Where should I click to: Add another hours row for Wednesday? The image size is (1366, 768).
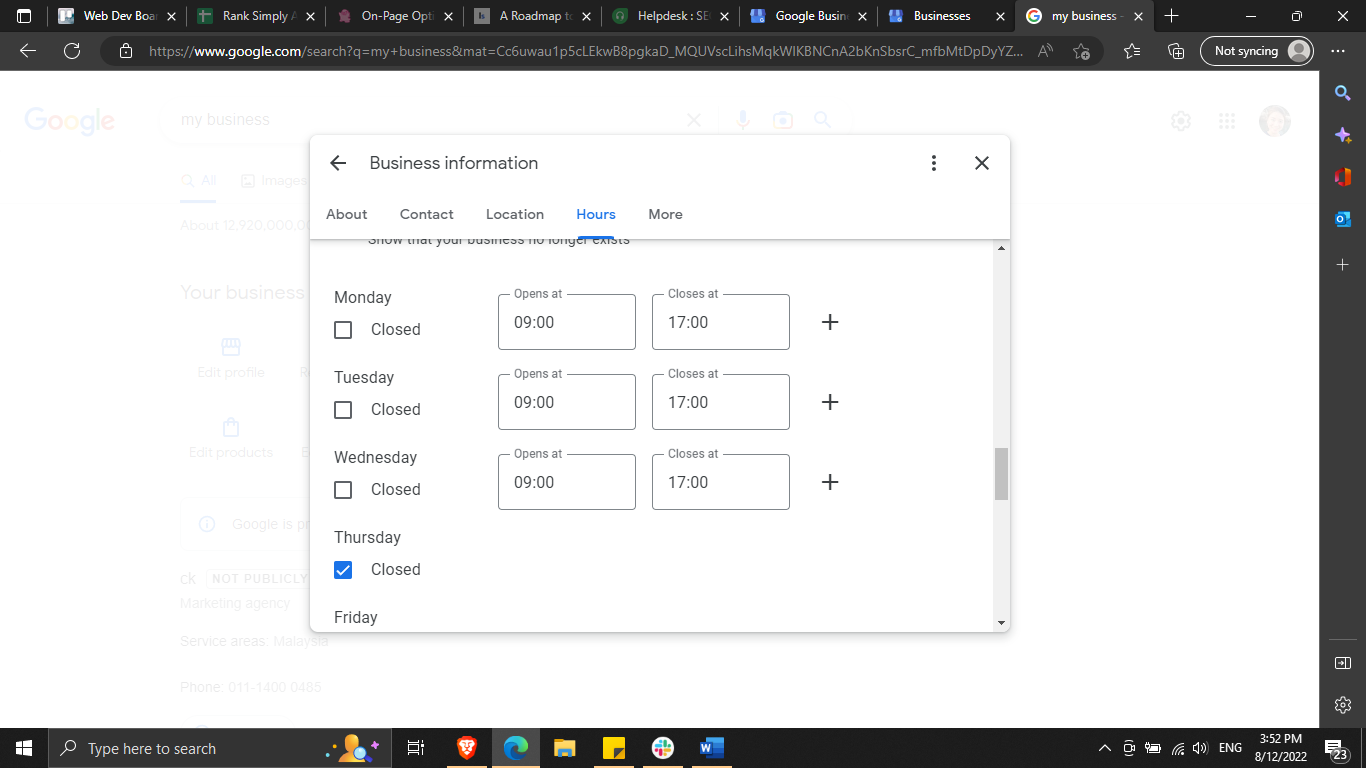[829, 482]
